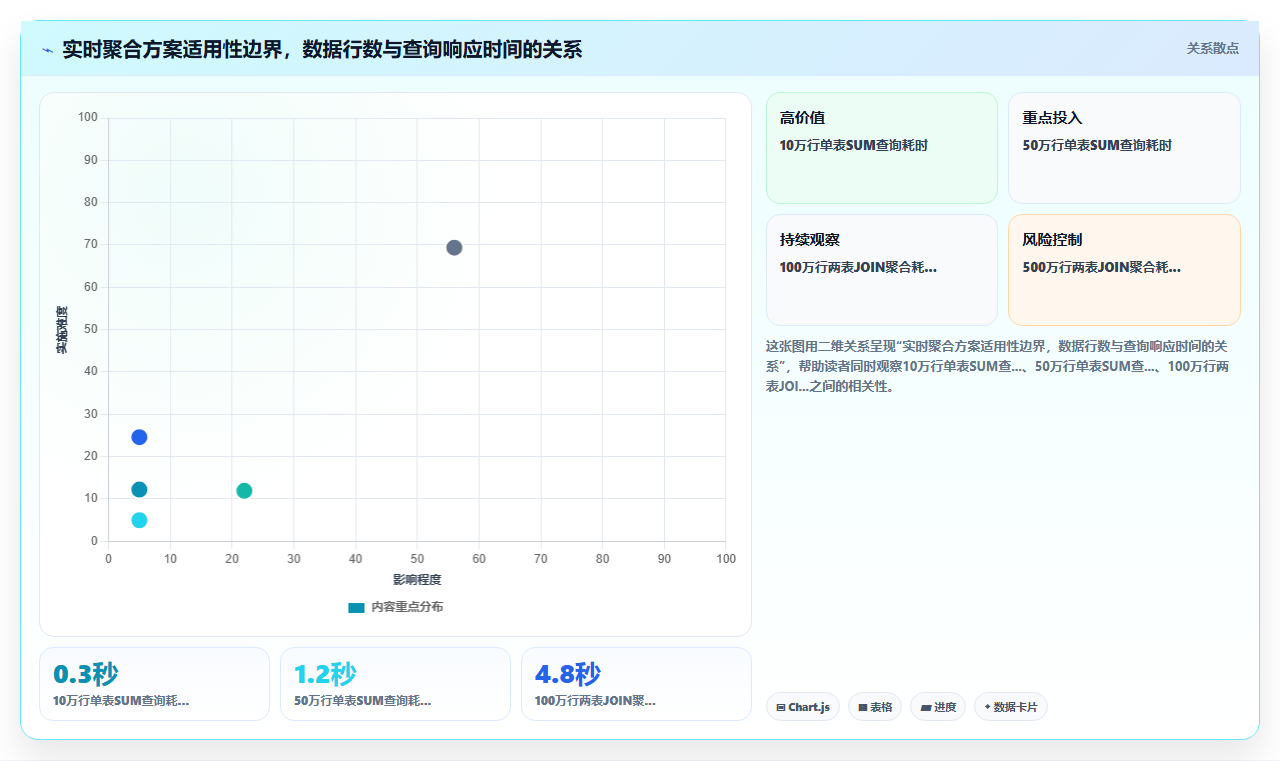This screenshot has width=1280, height=761.
Task: Click the Chart.js tag icon
Action: (781, 707)
